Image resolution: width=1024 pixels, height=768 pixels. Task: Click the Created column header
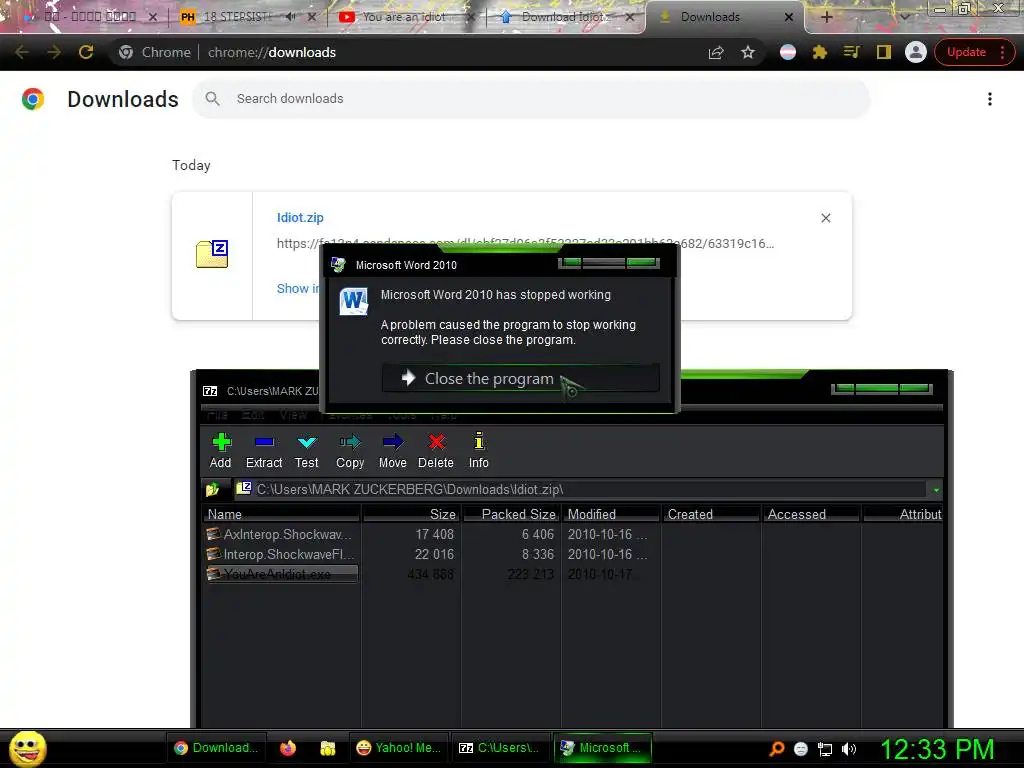click(x=711, y=514)
